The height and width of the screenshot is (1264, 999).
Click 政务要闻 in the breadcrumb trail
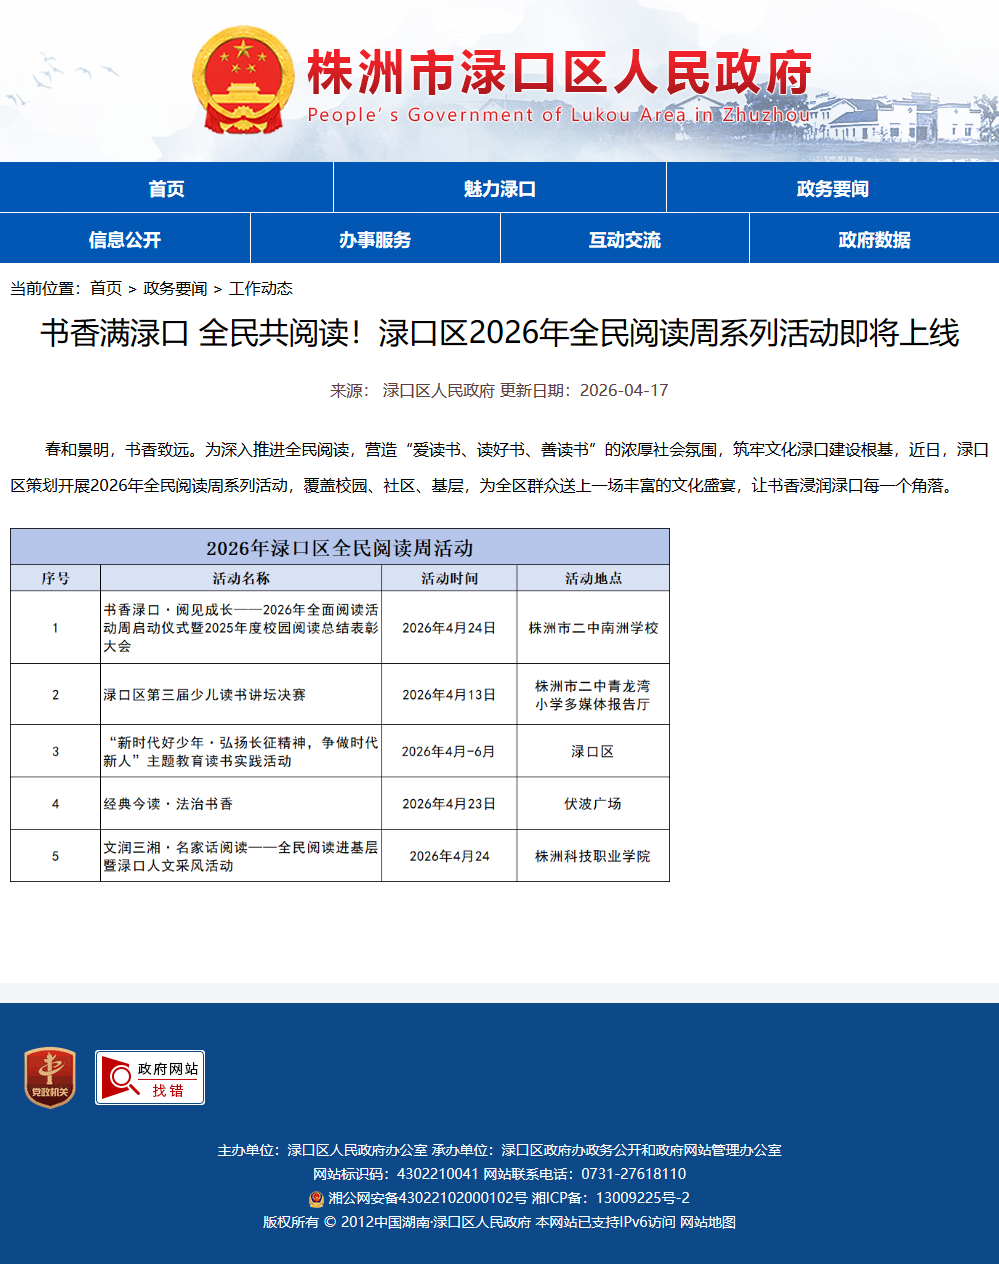point(175,288)
